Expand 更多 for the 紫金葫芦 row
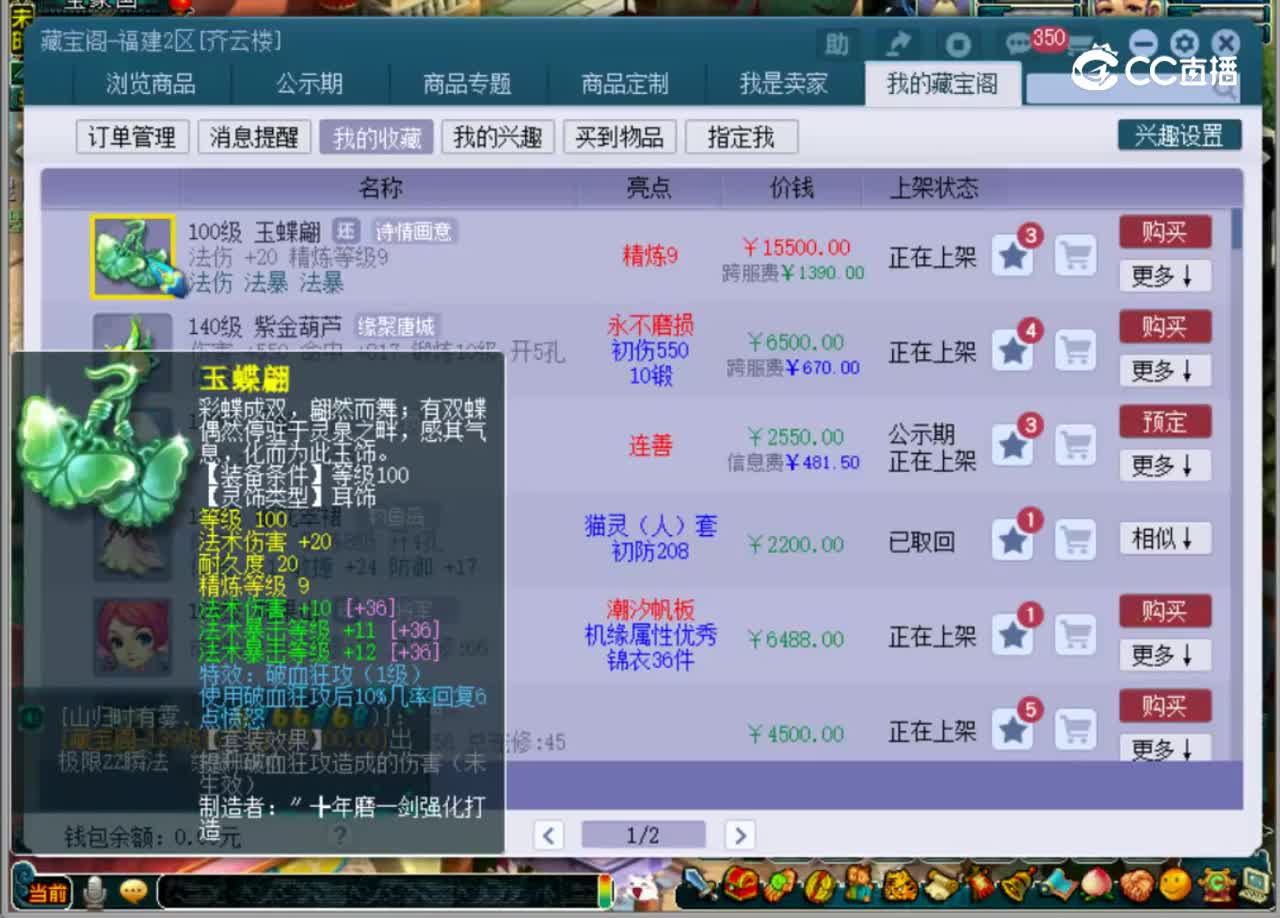 (x=1165, y=371)
